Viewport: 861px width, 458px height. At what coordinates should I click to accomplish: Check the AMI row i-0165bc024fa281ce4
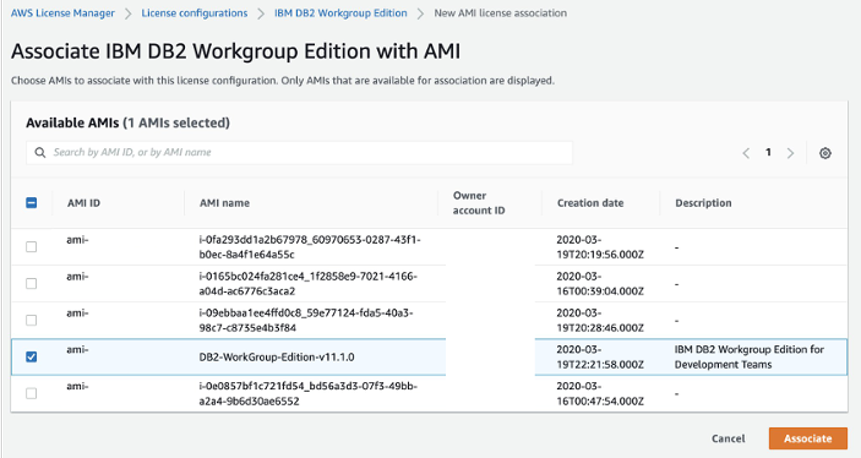tap(31, 283)
